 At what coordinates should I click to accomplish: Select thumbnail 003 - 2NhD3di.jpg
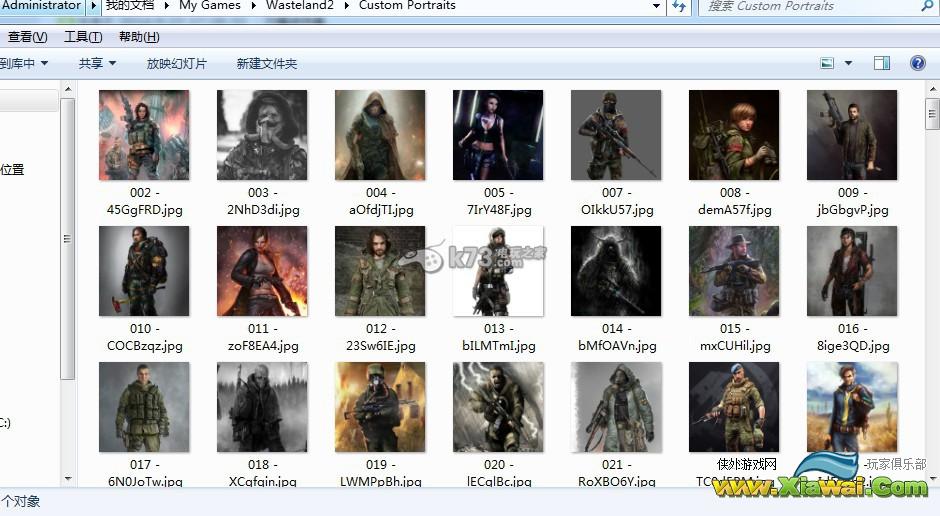click(x=262, y=135)
